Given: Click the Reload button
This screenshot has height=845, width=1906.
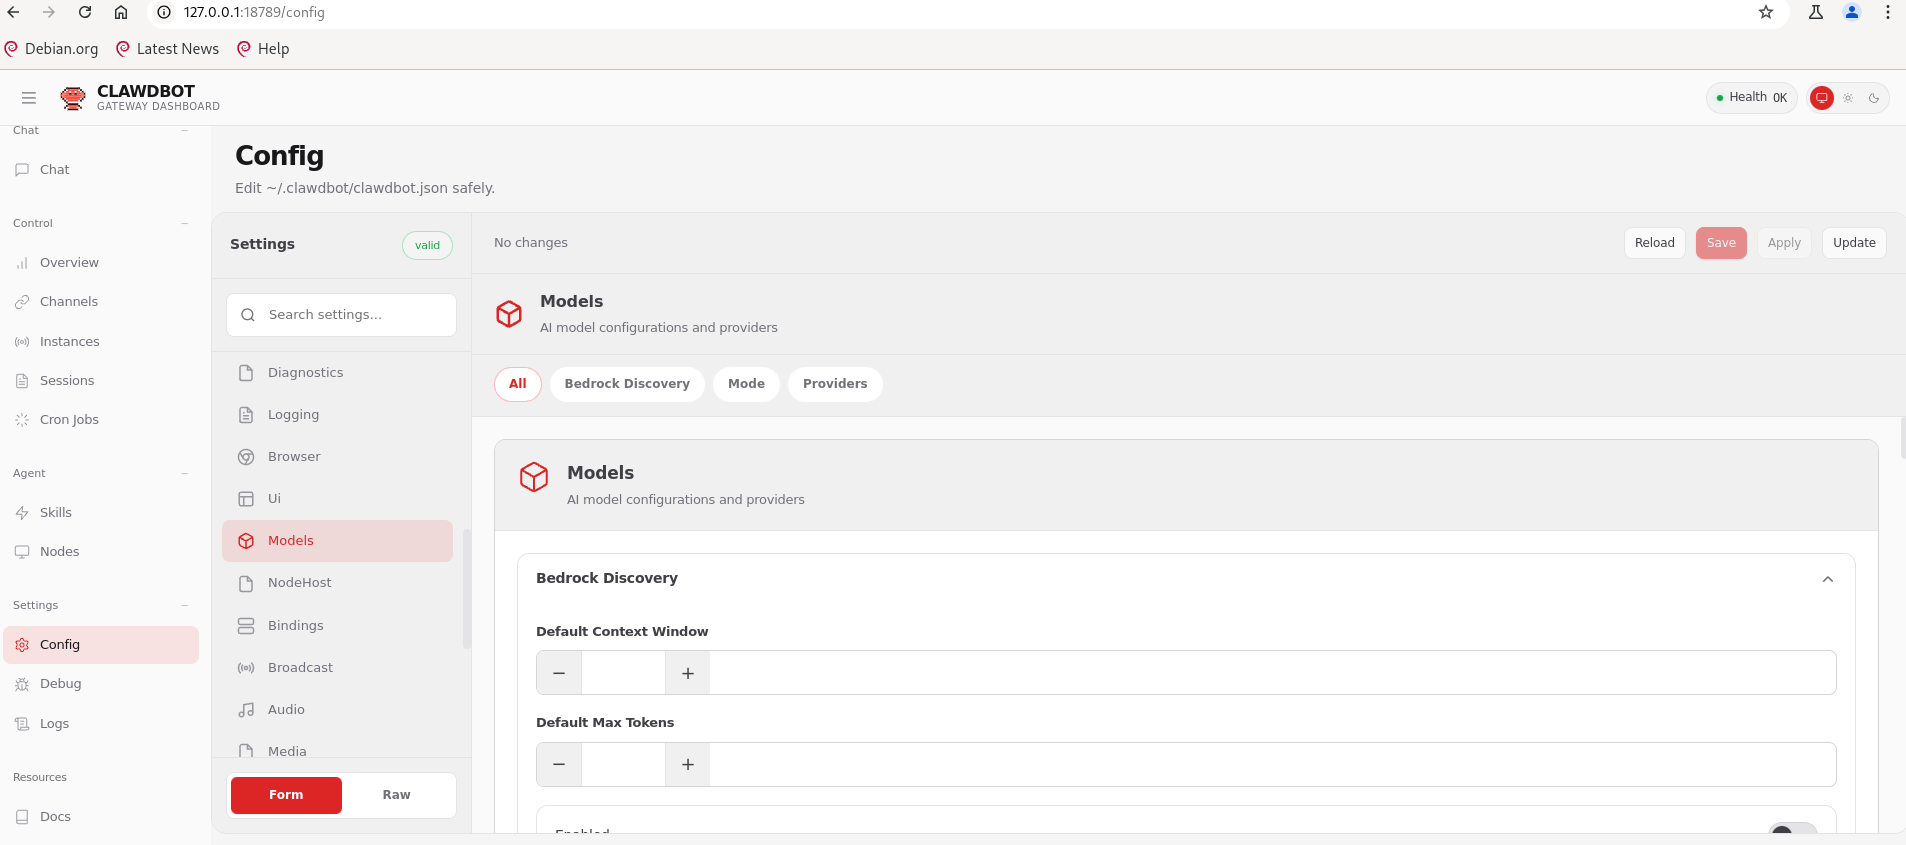Looking at the screenshot, I should click(x=1654, y=243).
